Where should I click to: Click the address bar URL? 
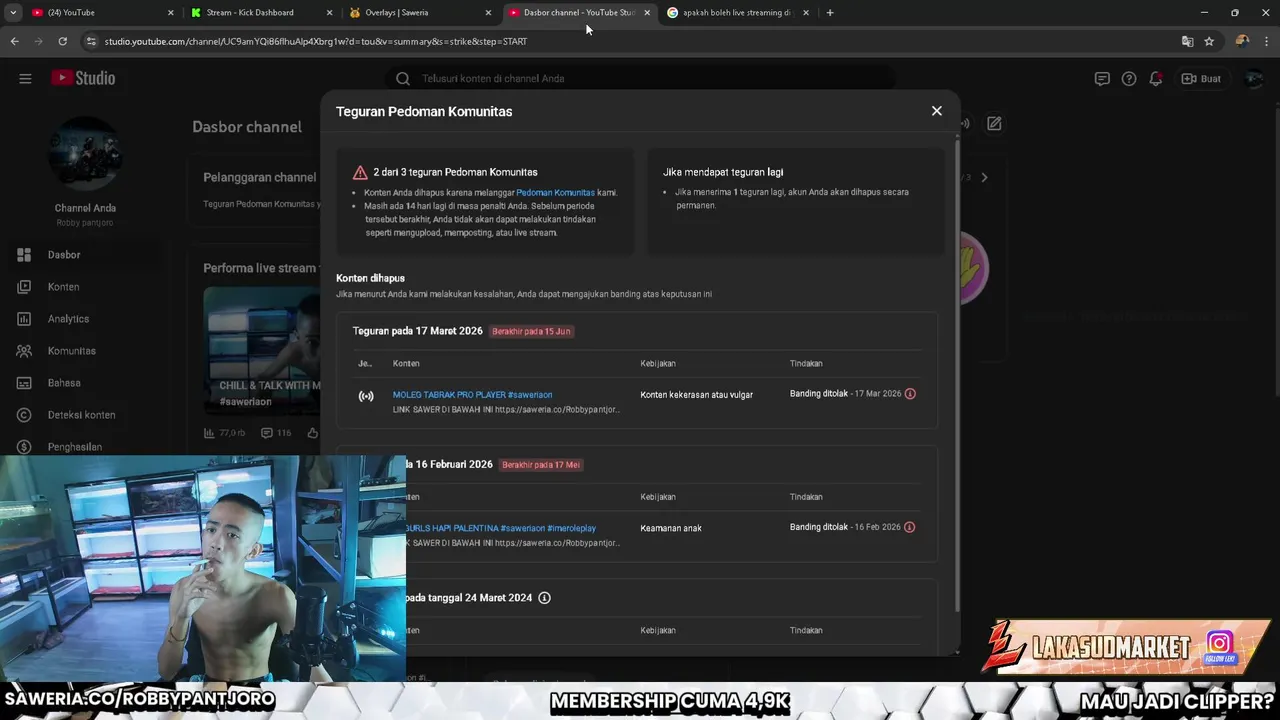pyautogui.click(x=316, y=42)
